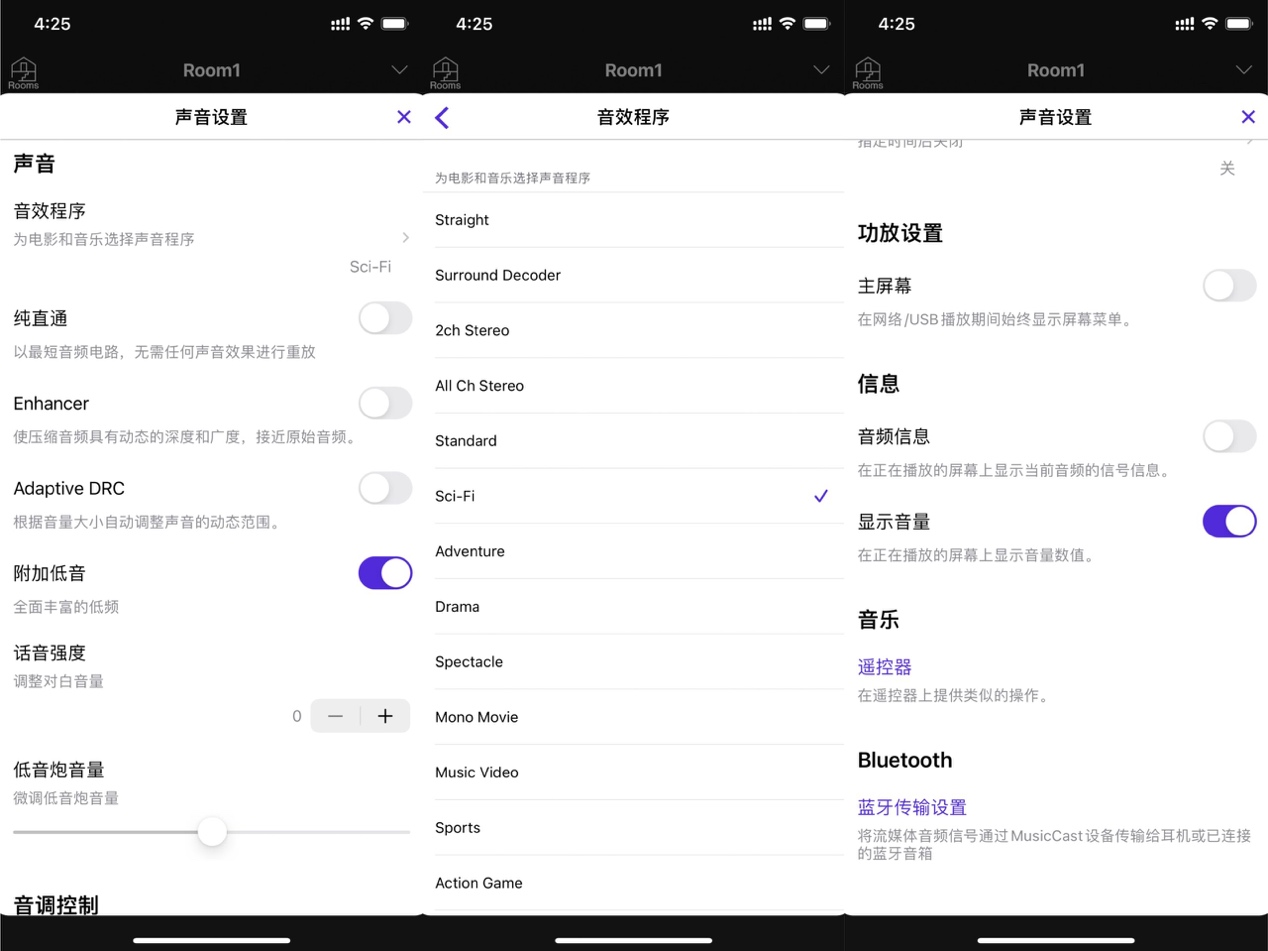Viewport: 1268px width, 951px height.
Task: Open Rooms icon in left screen
Action: (23, 72)
